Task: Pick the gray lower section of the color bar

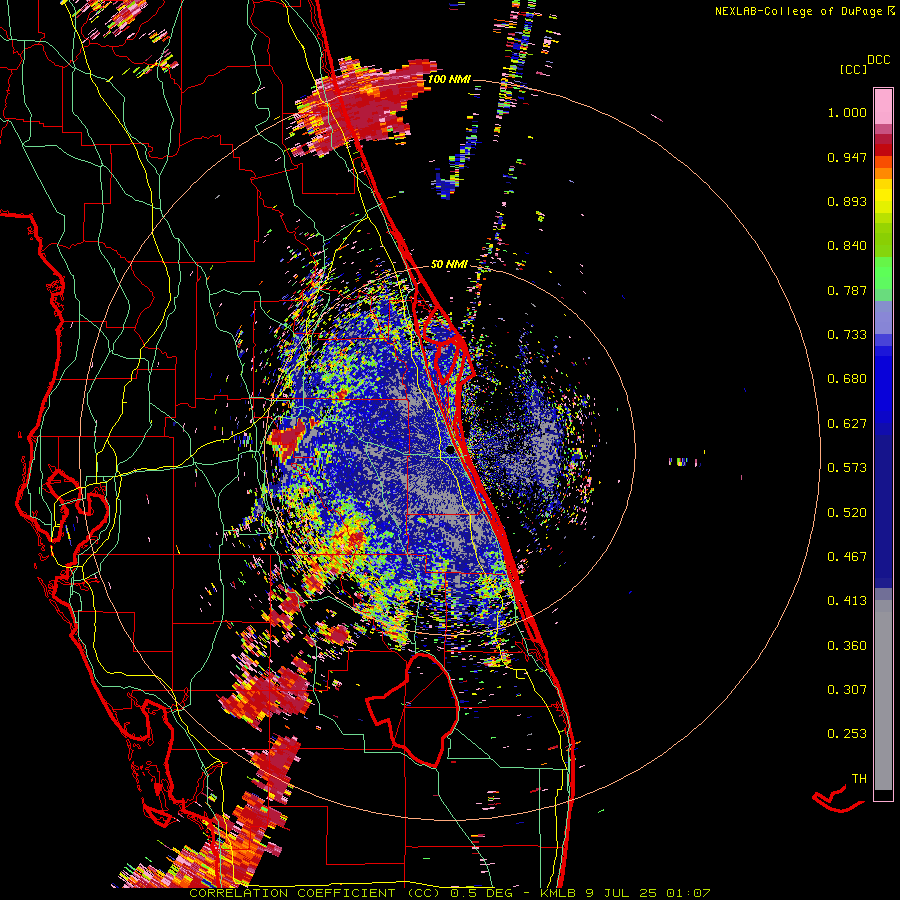Action: [883, 695]
